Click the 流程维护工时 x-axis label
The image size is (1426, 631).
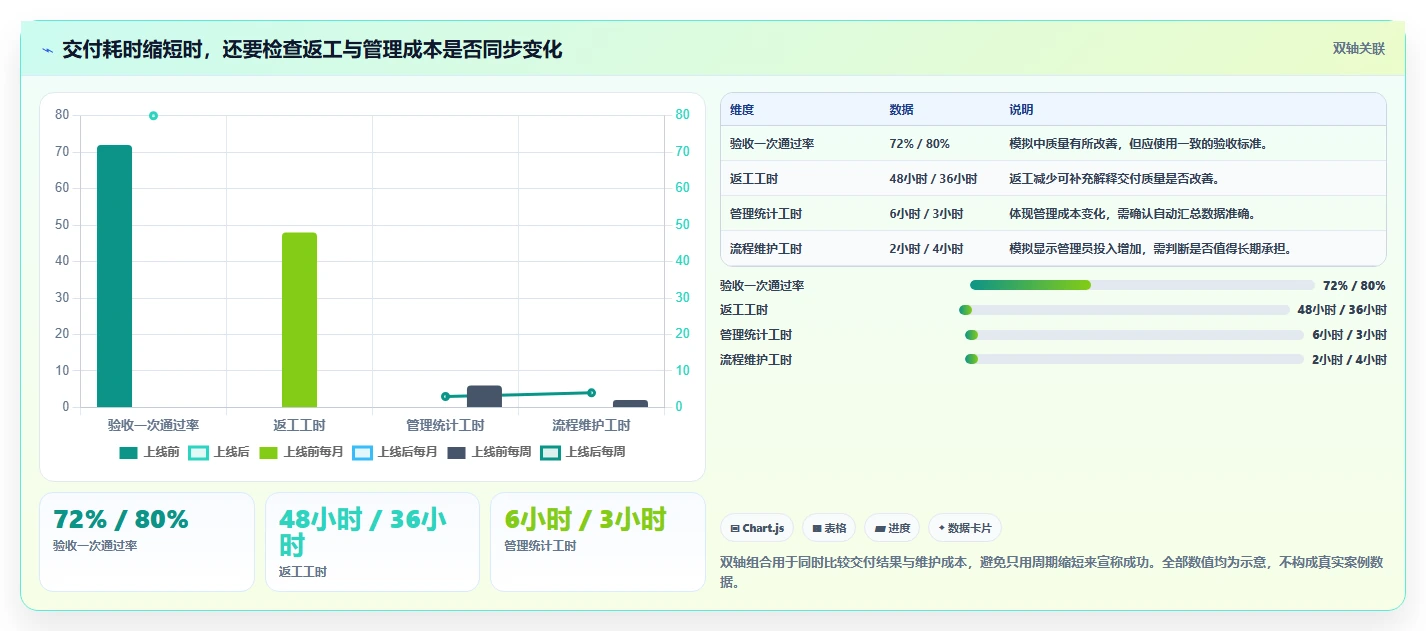(x=591, y=426)
